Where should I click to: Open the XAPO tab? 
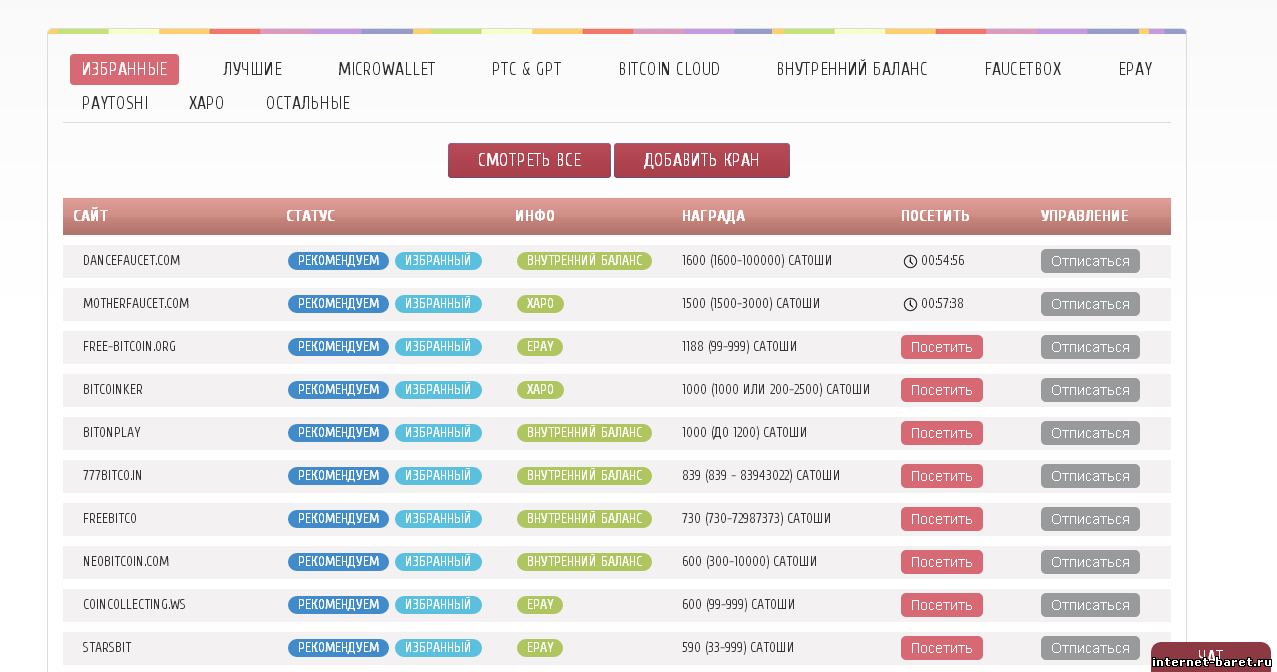point(207,103)
